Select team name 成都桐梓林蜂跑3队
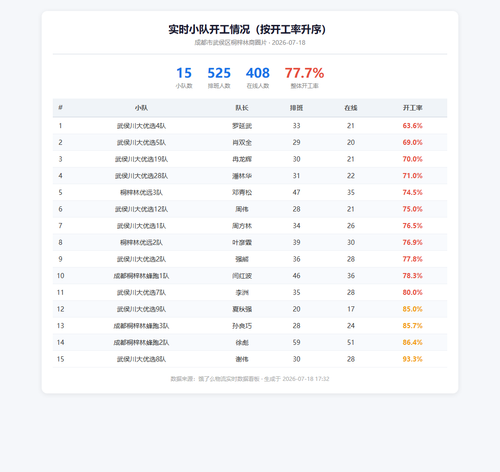 (x=141, y=326)
